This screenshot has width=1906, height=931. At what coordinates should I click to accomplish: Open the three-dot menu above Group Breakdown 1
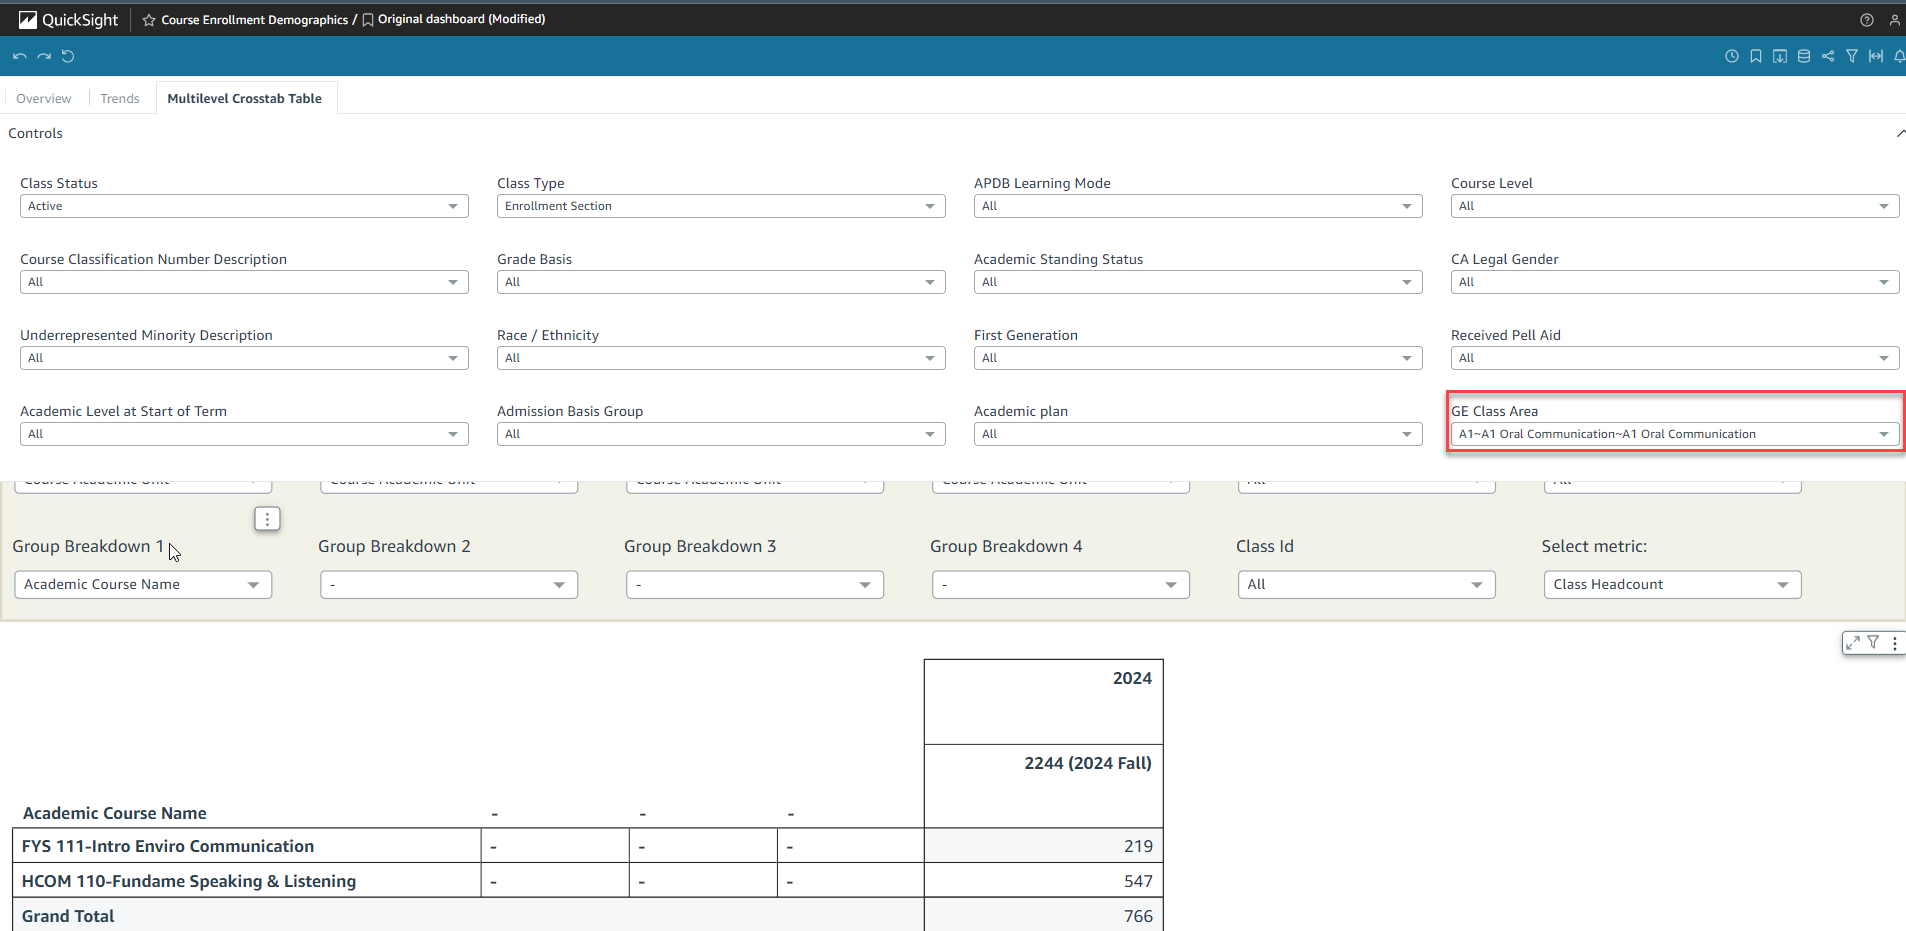(267, 519)
